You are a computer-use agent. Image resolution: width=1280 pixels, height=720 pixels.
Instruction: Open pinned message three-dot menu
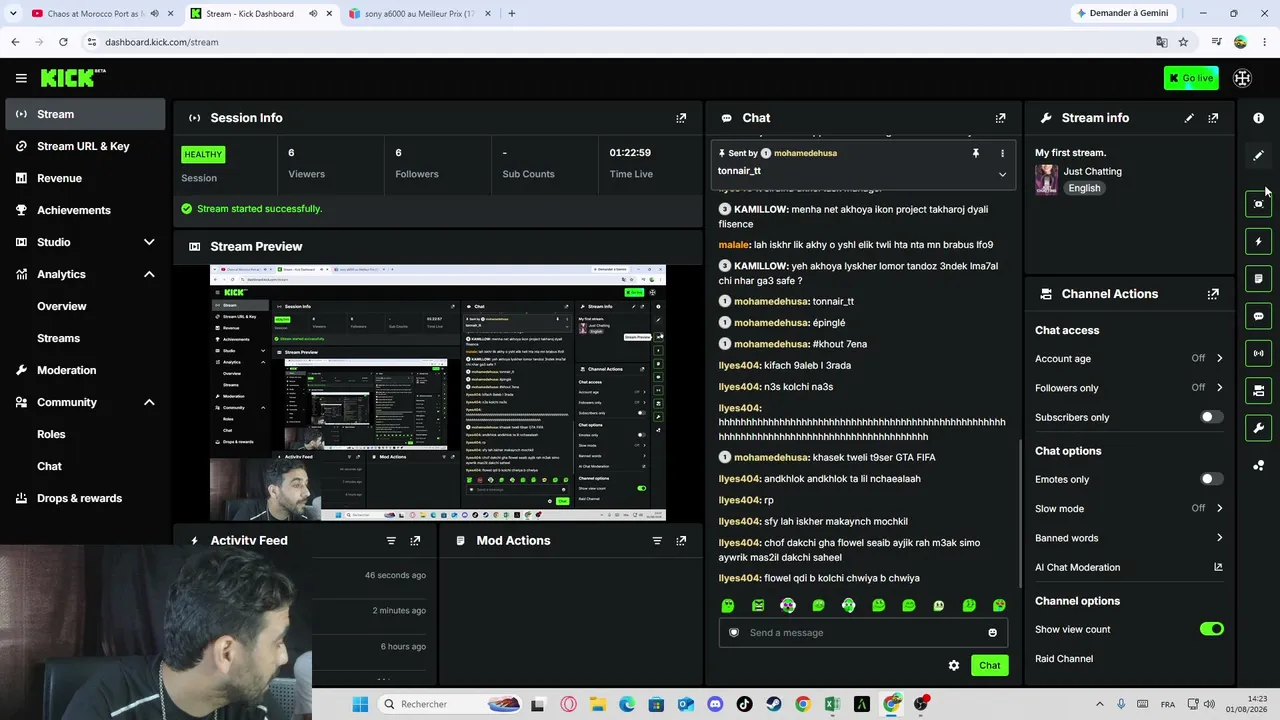click(1002, 153)
